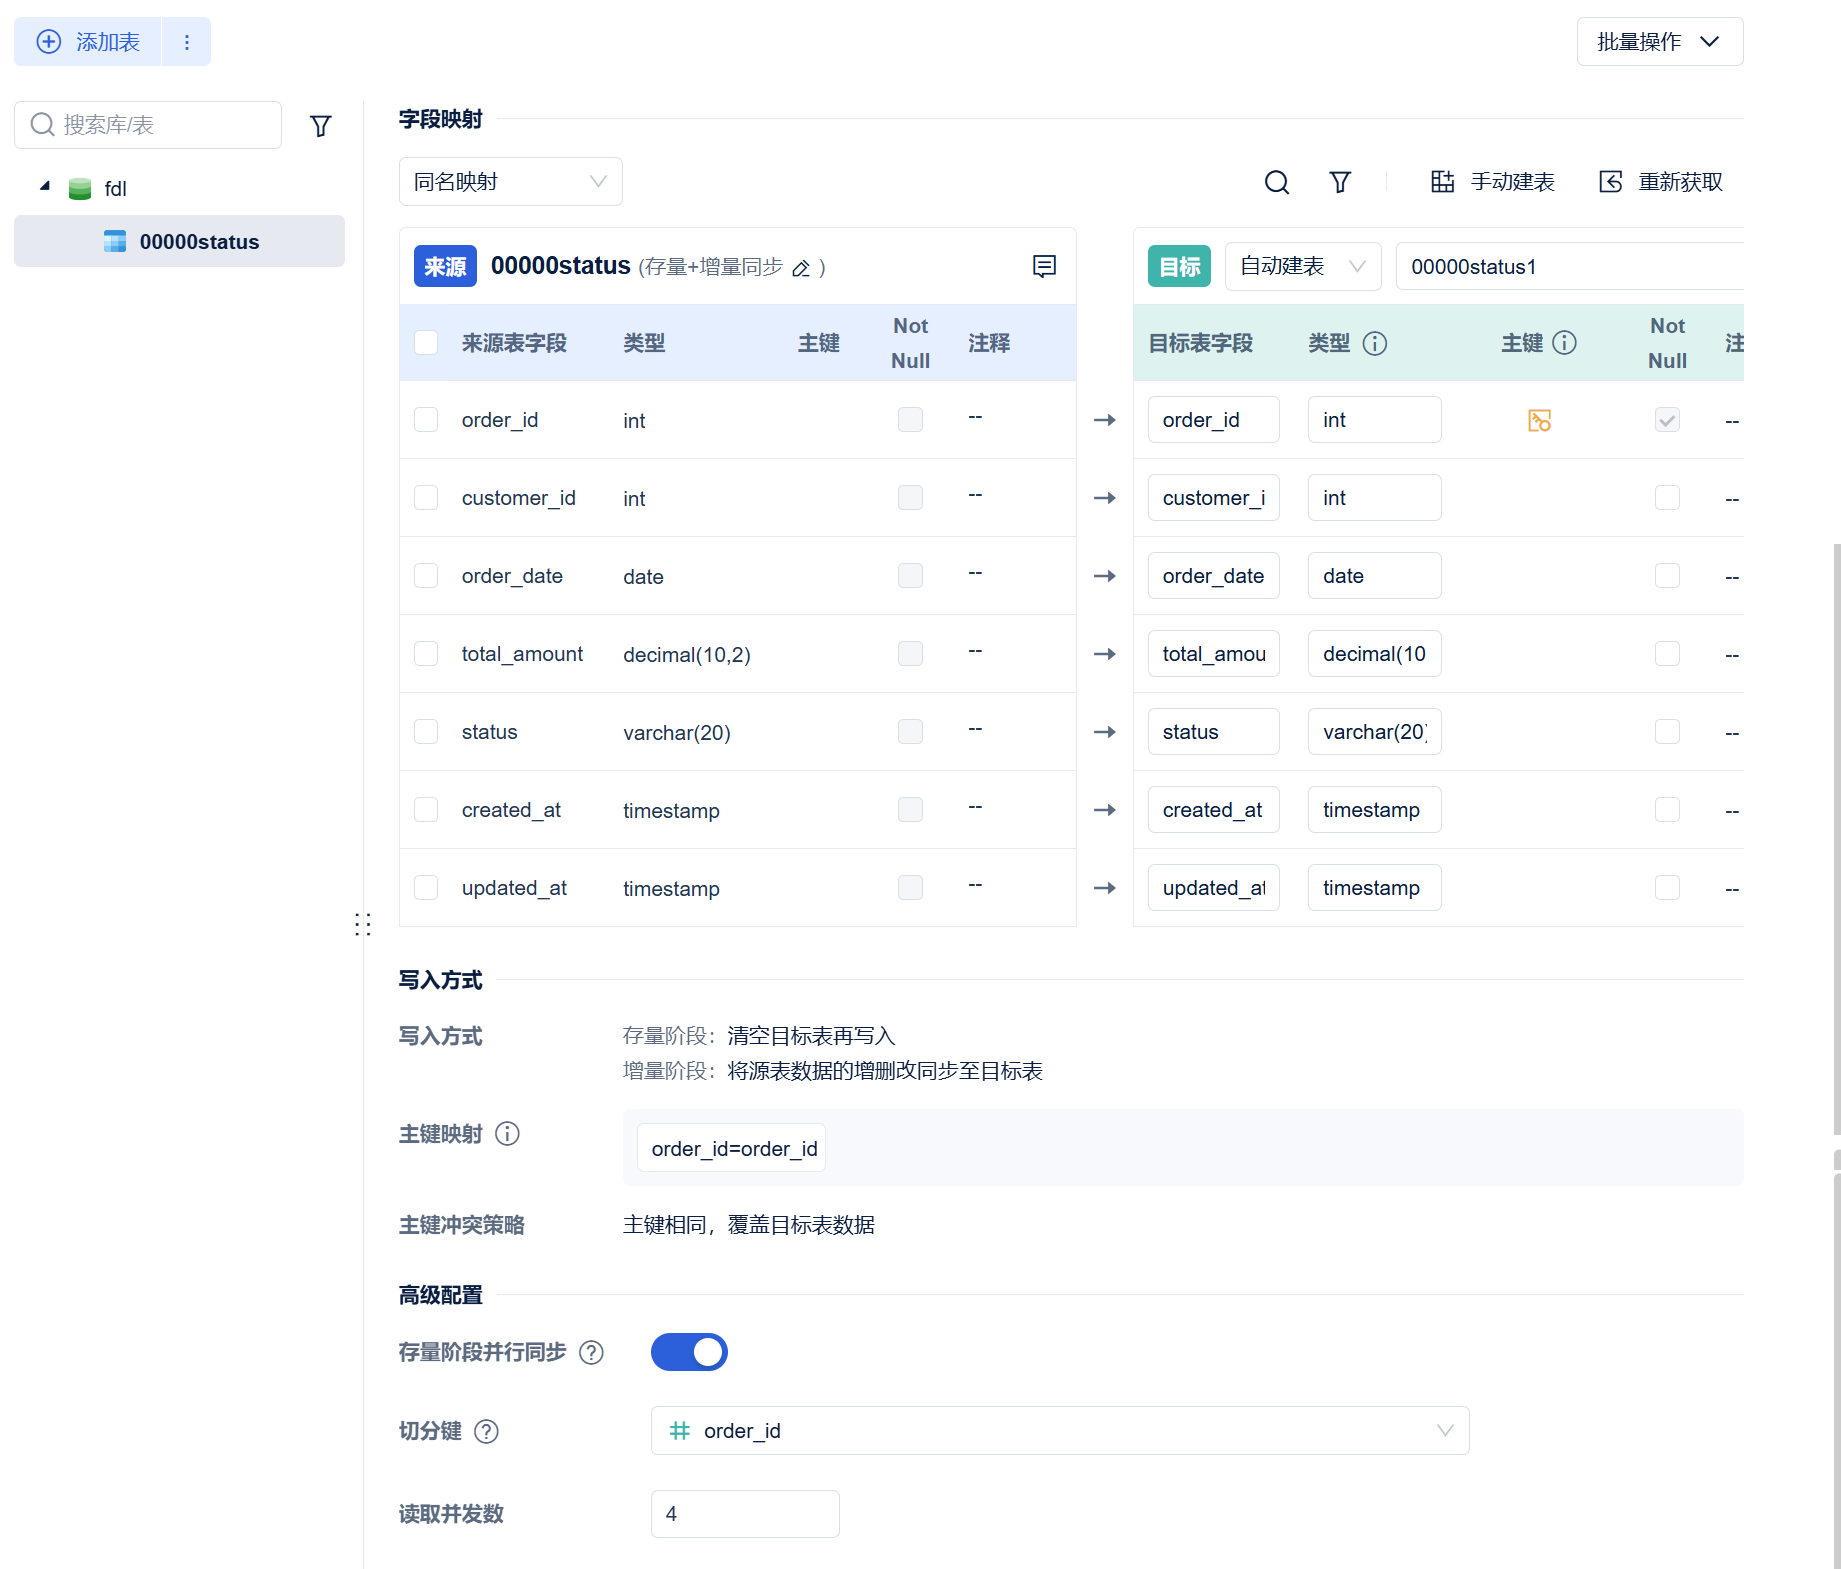Click the 读取并发数 input field
Screen dimensions: 1841x1569
(745, 1514)
